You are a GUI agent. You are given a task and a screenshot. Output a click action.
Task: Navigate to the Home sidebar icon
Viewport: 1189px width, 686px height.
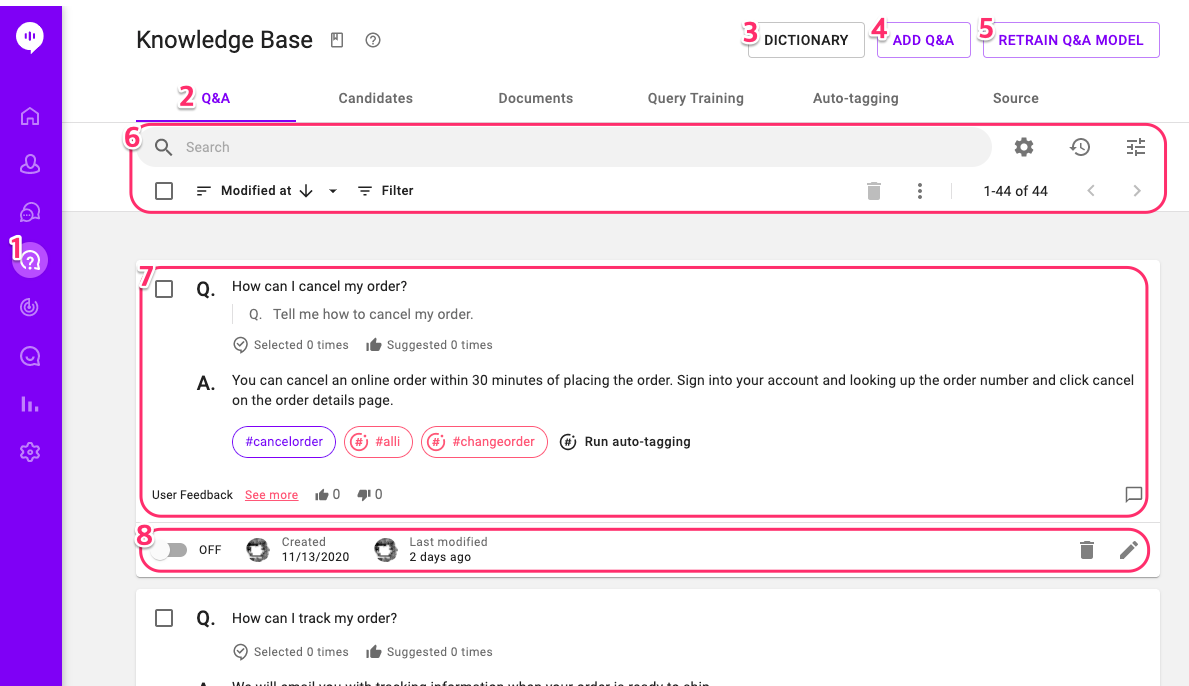[x=30, y=116]
